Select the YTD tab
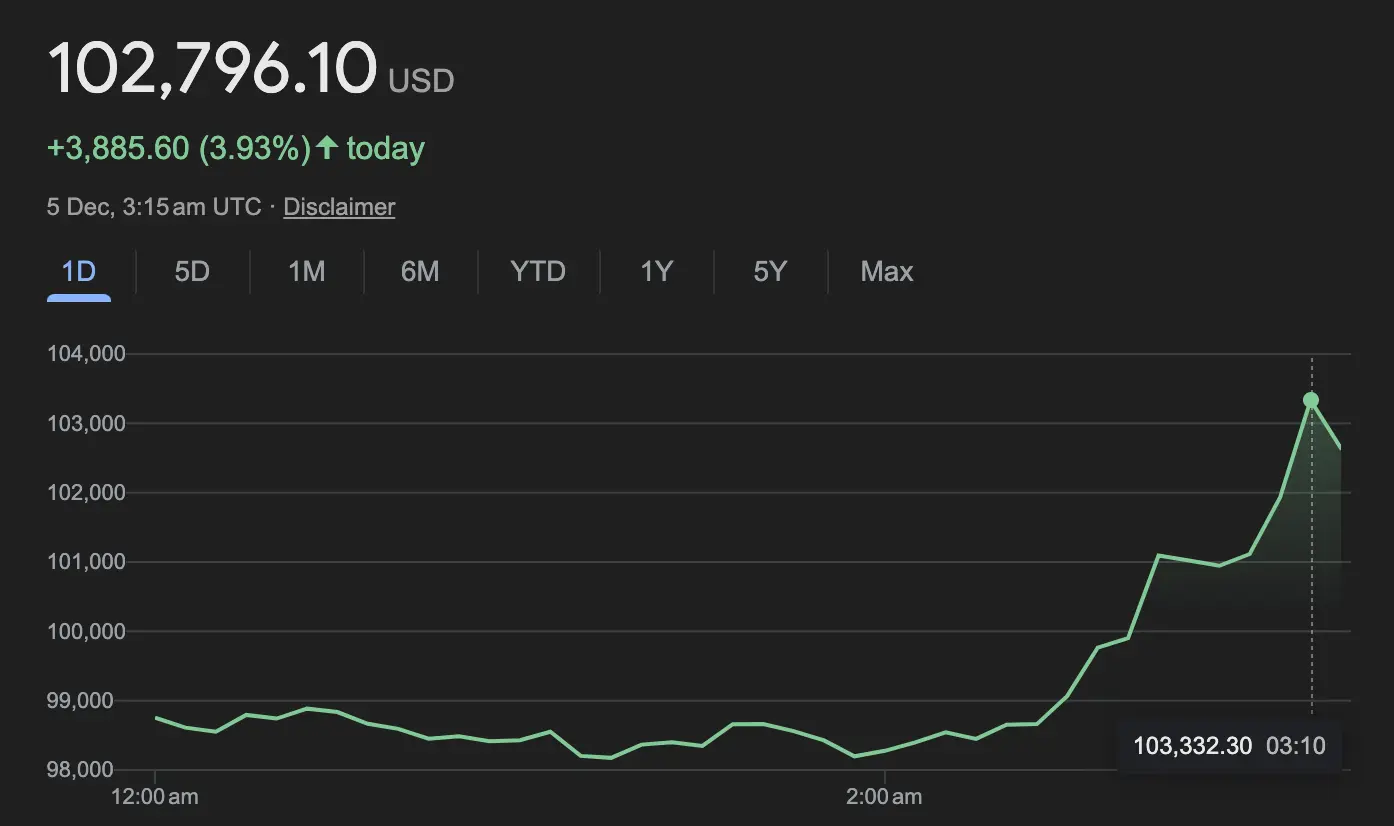 (538, 271)
